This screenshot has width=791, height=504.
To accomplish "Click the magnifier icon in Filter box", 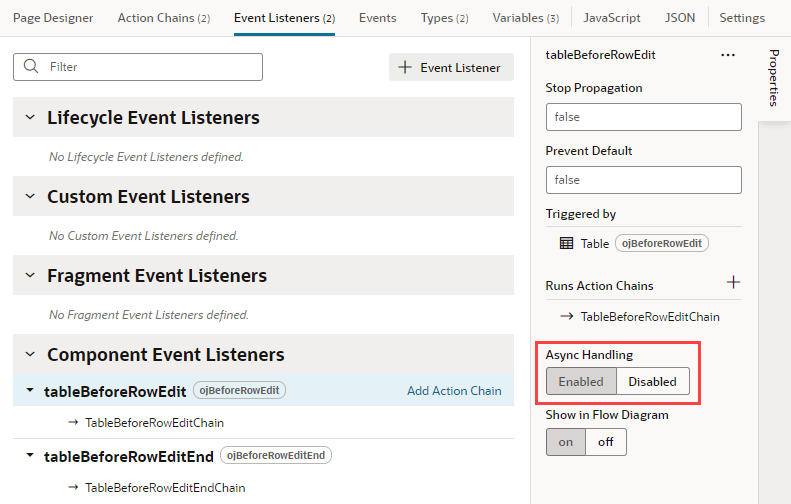I will point(31,66).
